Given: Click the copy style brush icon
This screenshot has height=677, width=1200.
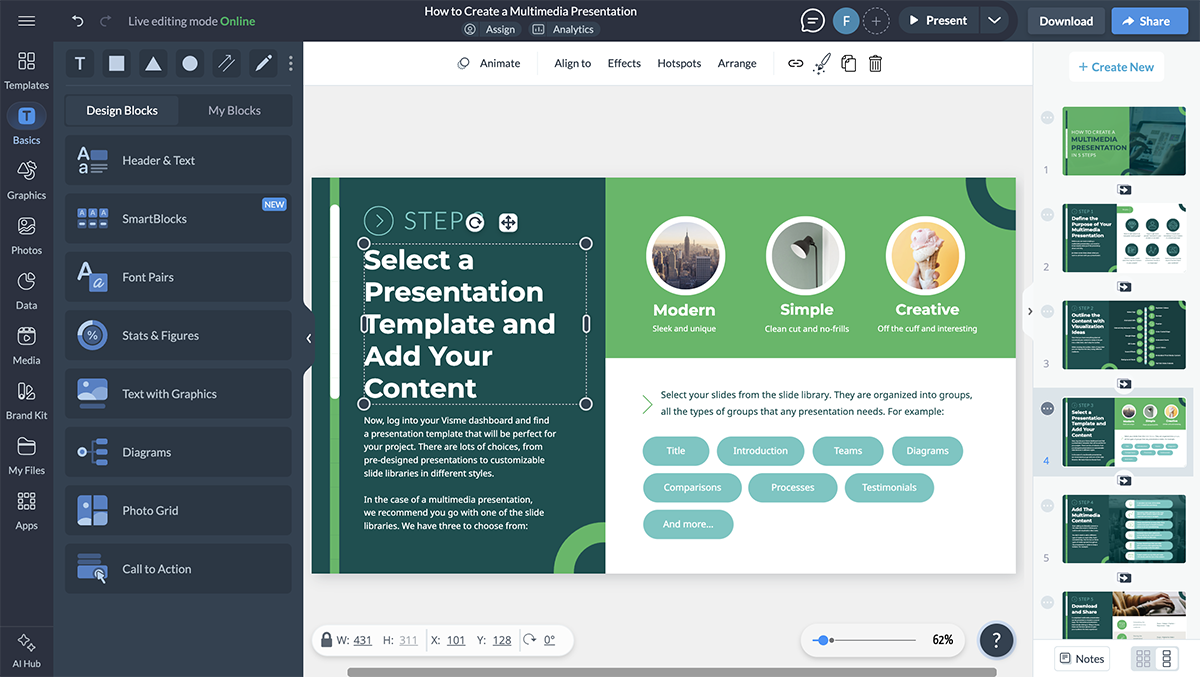Looking at the screenshot, I should point(821,64).
